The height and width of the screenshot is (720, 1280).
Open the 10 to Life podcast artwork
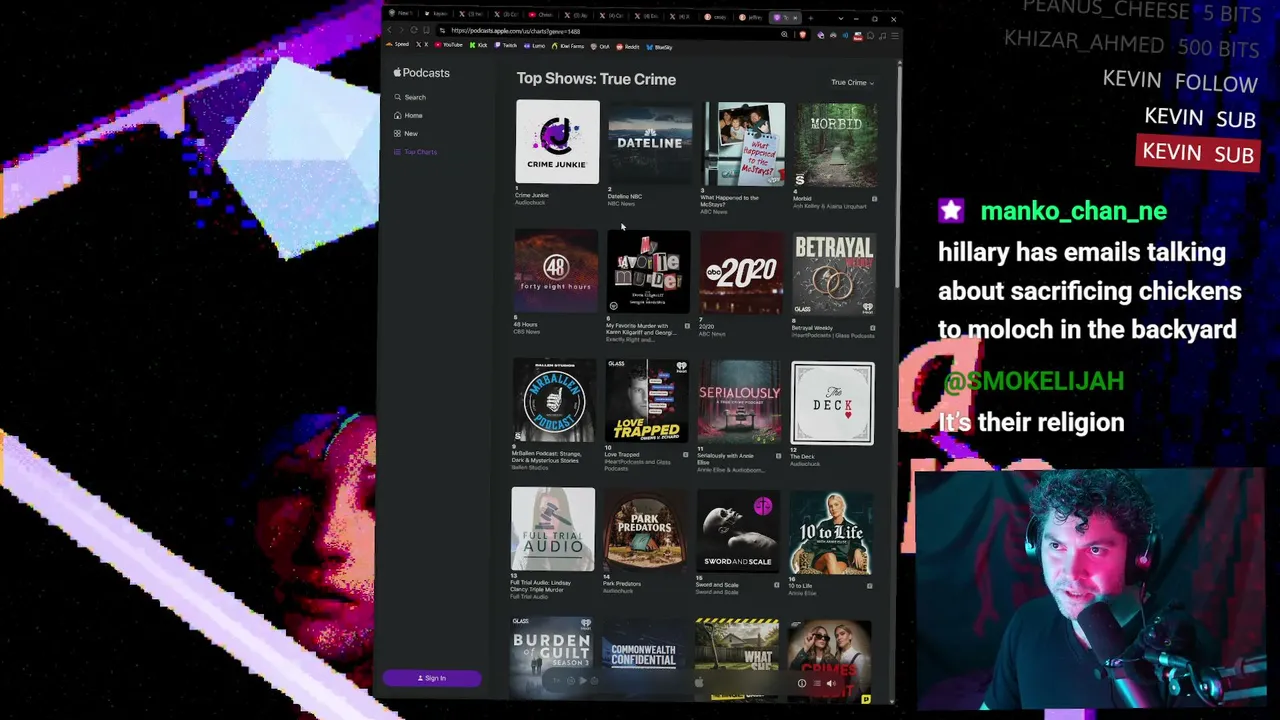(x=830, y=533)
